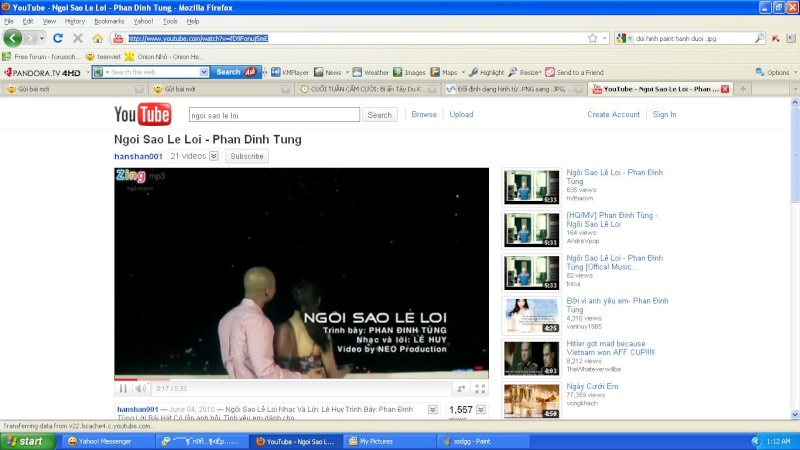Click the Upload link
Image resolution: width=800 pixels, height=450 pixels.
pyautogui.click(x=461, y=114)
